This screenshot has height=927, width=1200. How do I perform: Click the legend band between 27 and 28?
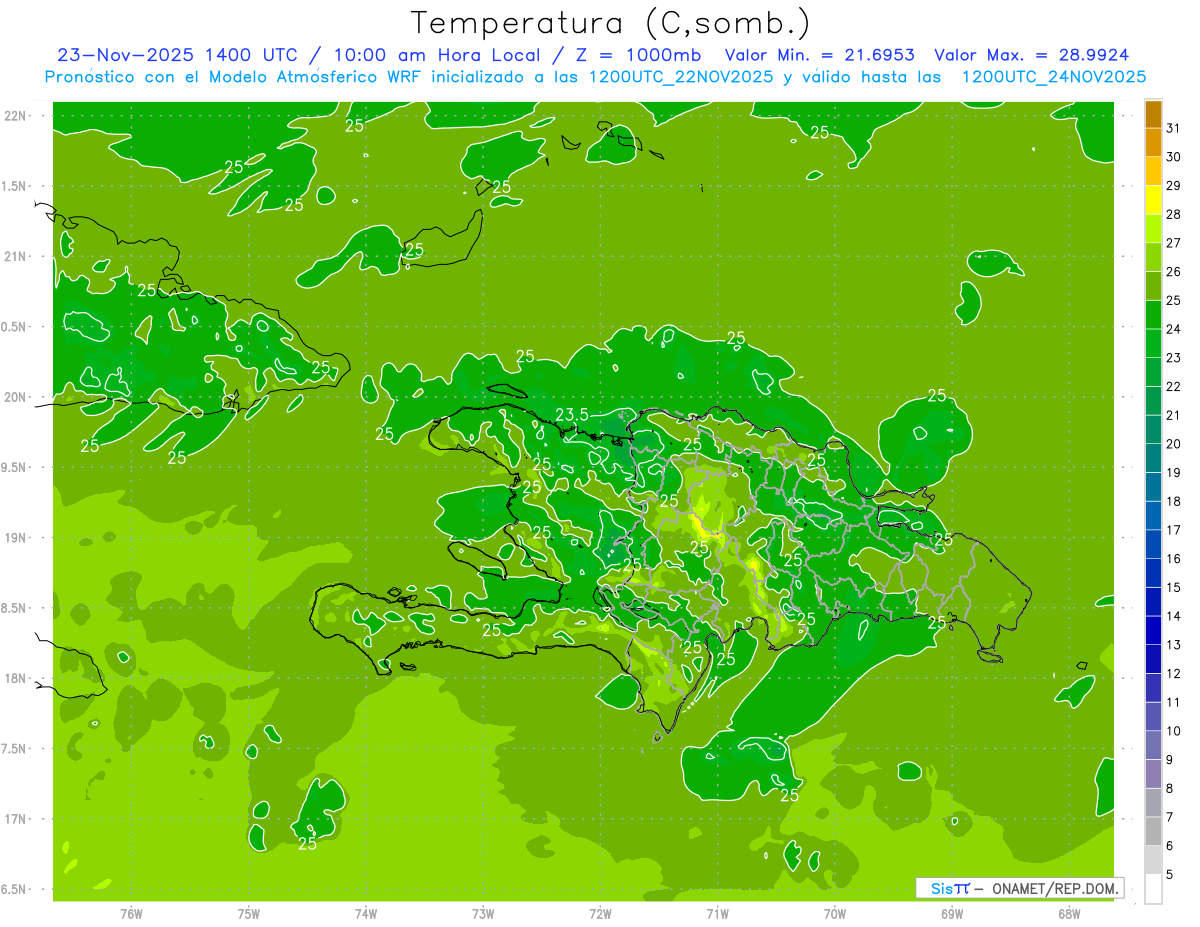click(x=1153, y=229)
